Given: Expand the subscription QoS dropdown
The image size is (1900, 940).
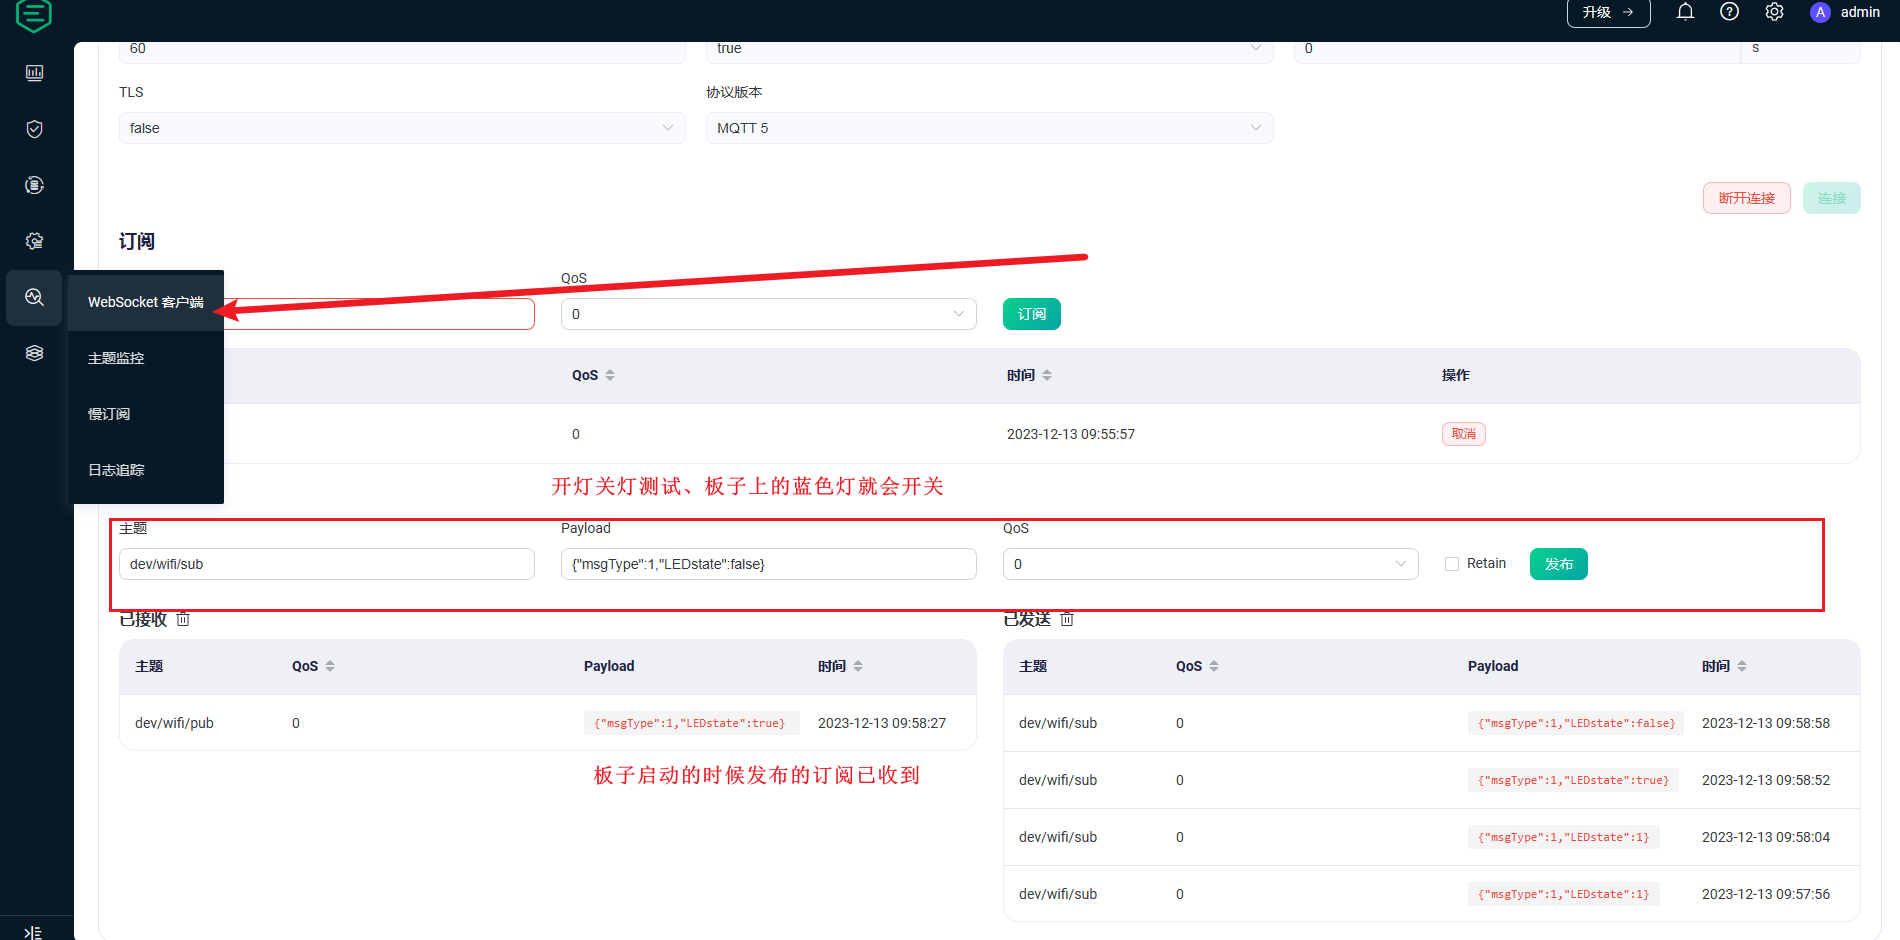Looking at the screenshot, I should tap(768, 314).
